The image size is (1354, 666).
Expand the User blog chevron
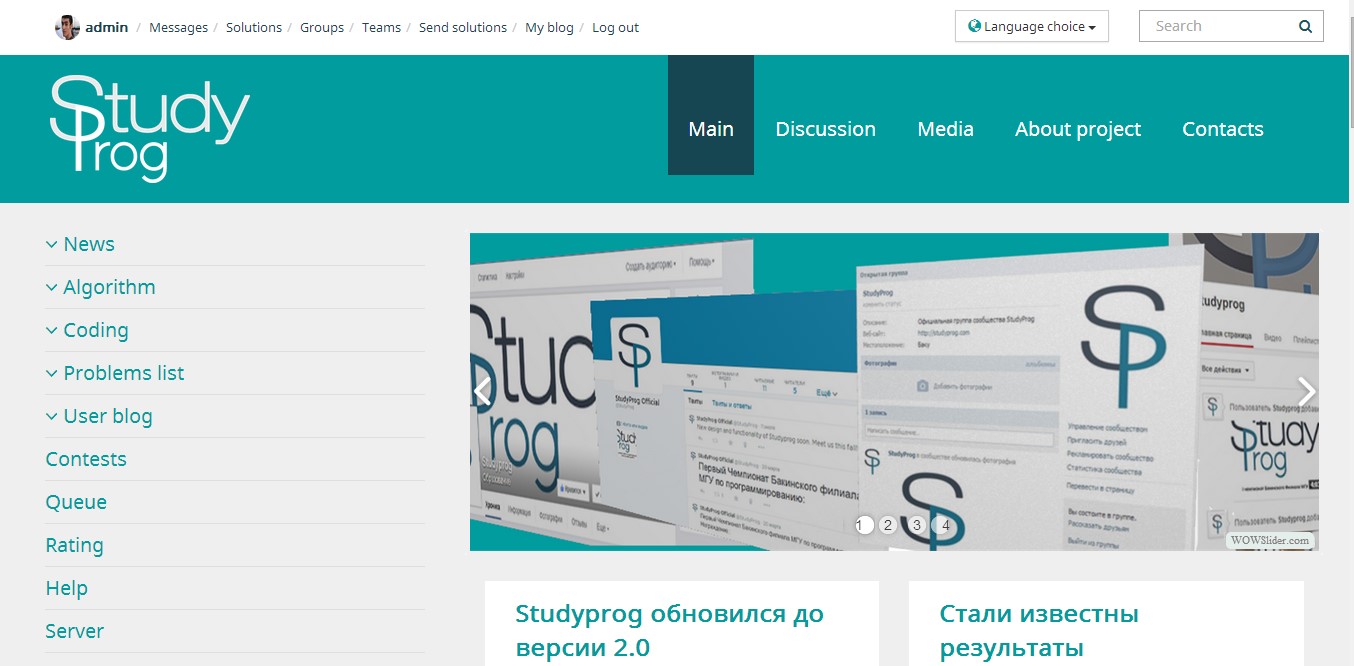coord(51,416)
